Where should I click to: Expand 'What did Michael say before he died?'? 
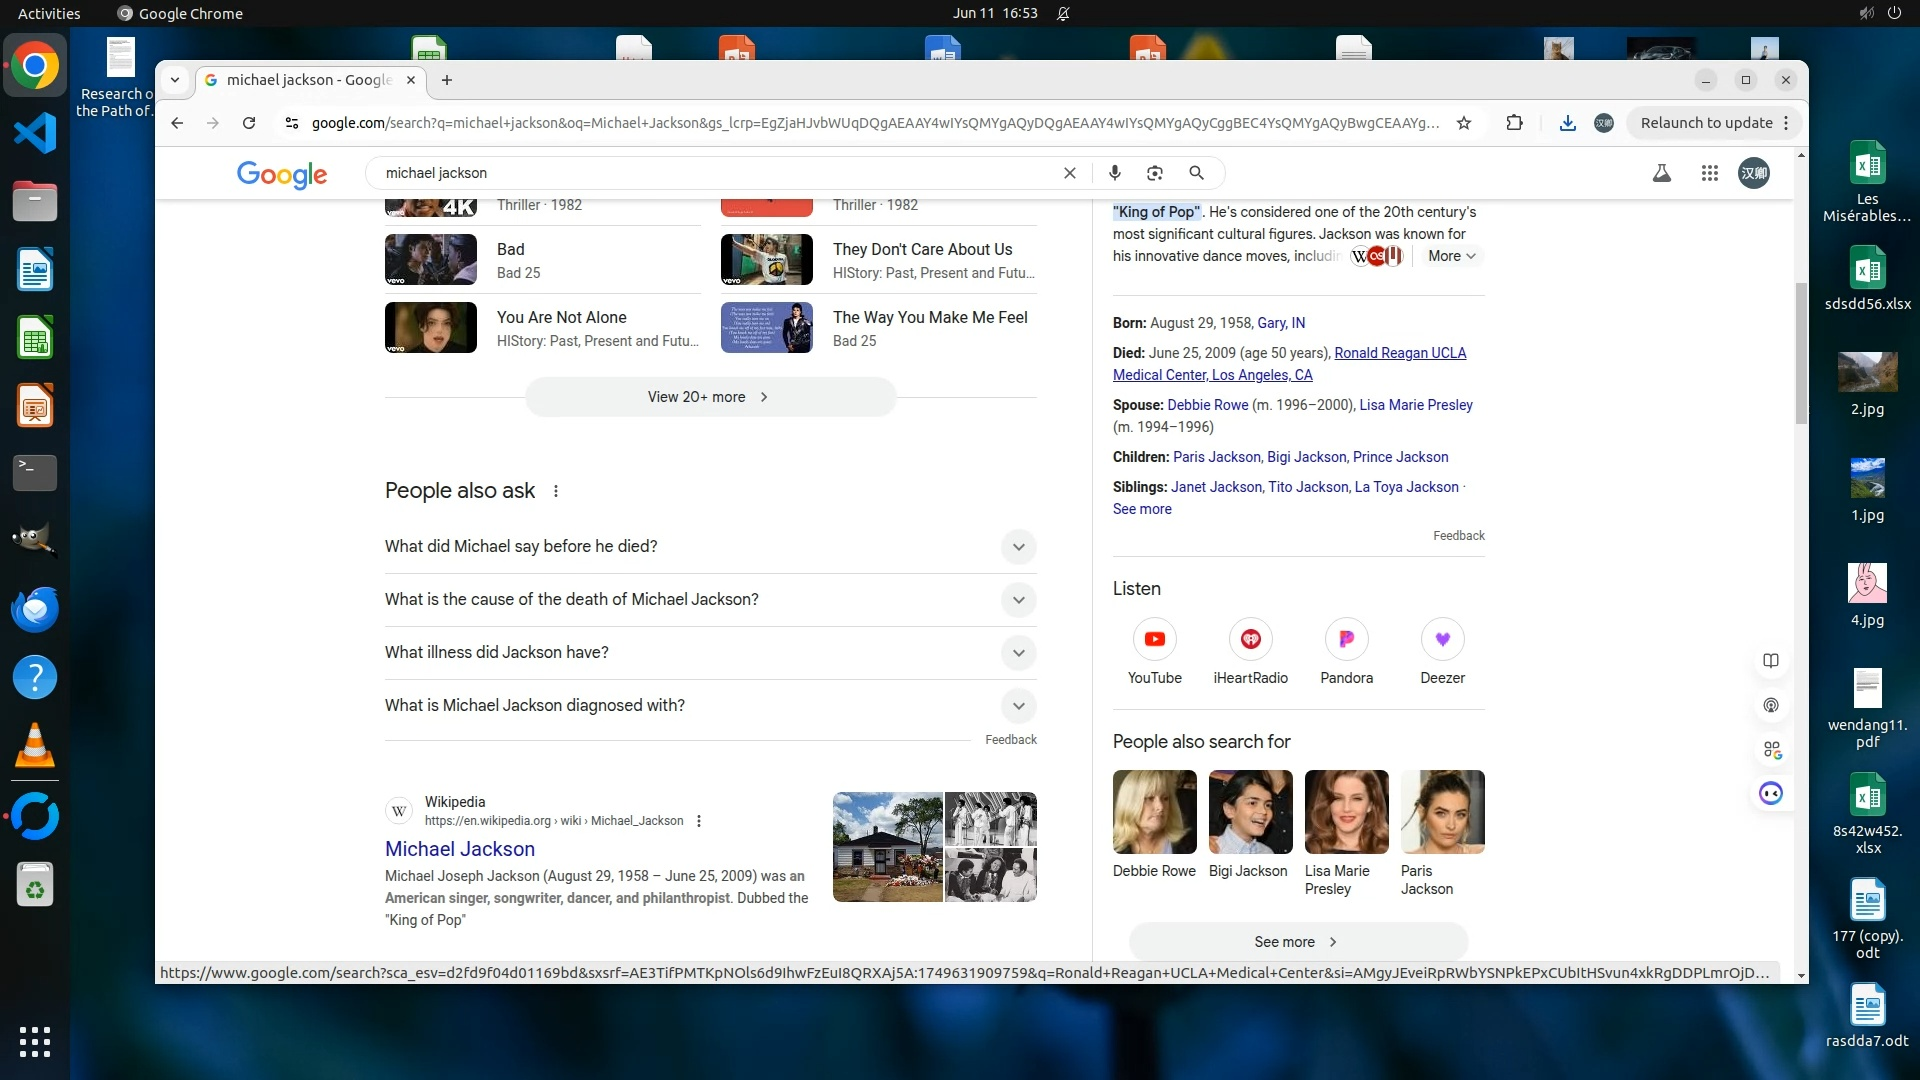pyautogui.click(x=1018, y=547)
